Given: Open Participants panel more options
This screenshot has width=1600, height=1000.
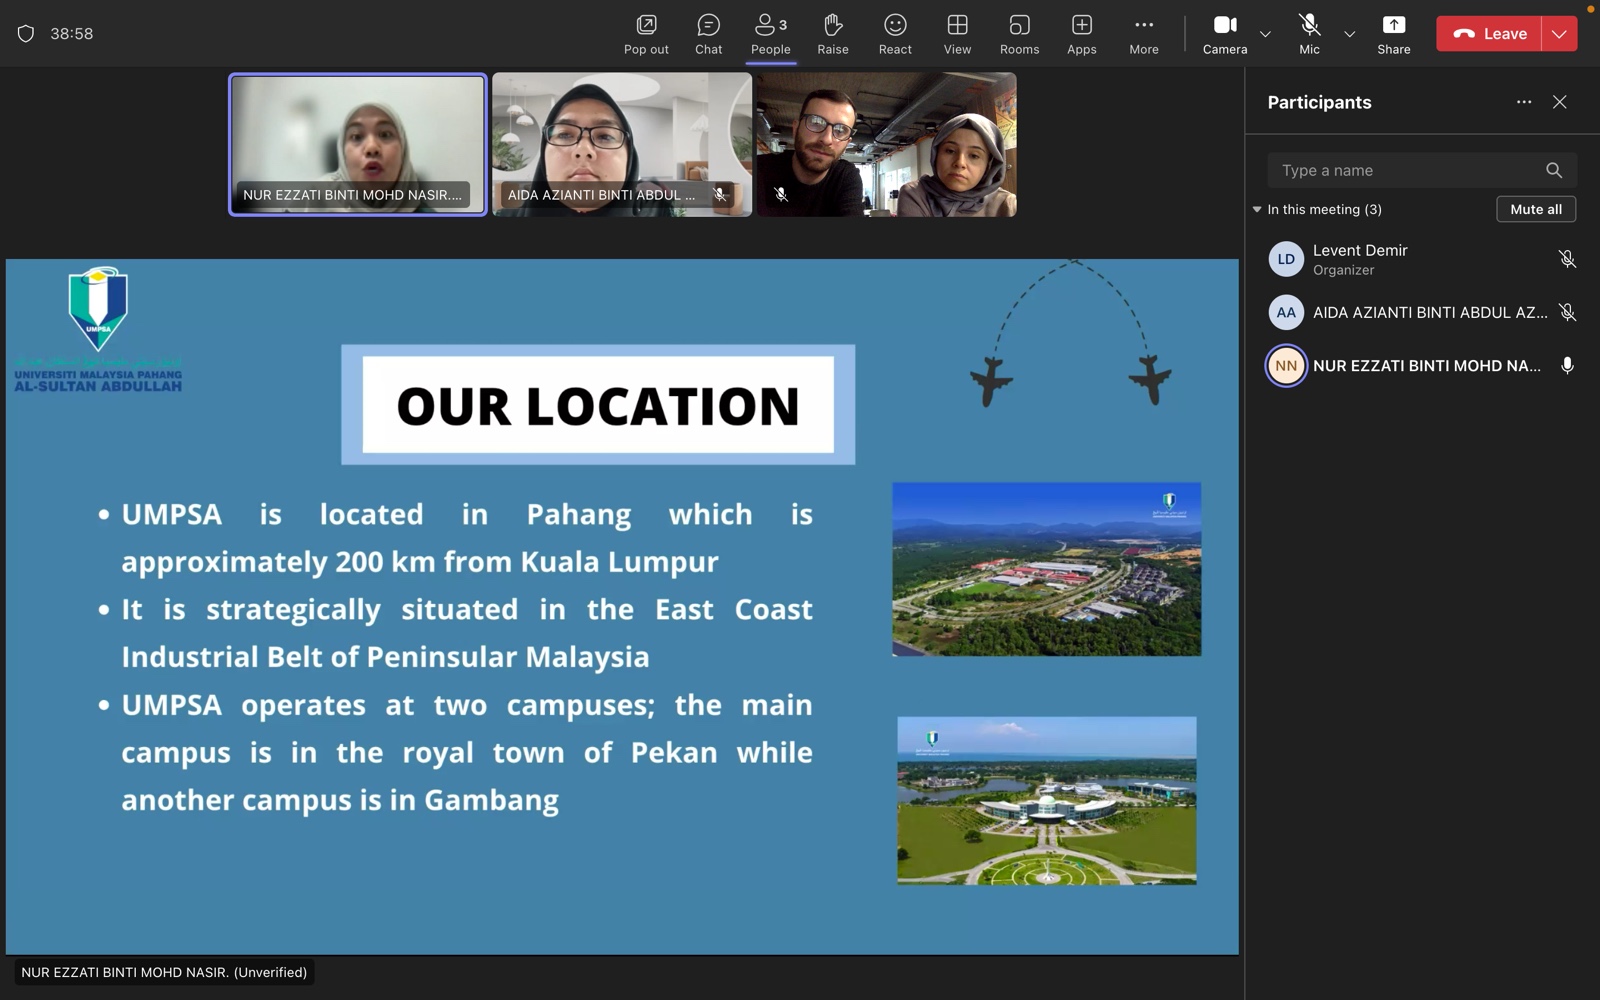Looking at the screenshot, I should 1523,102.
